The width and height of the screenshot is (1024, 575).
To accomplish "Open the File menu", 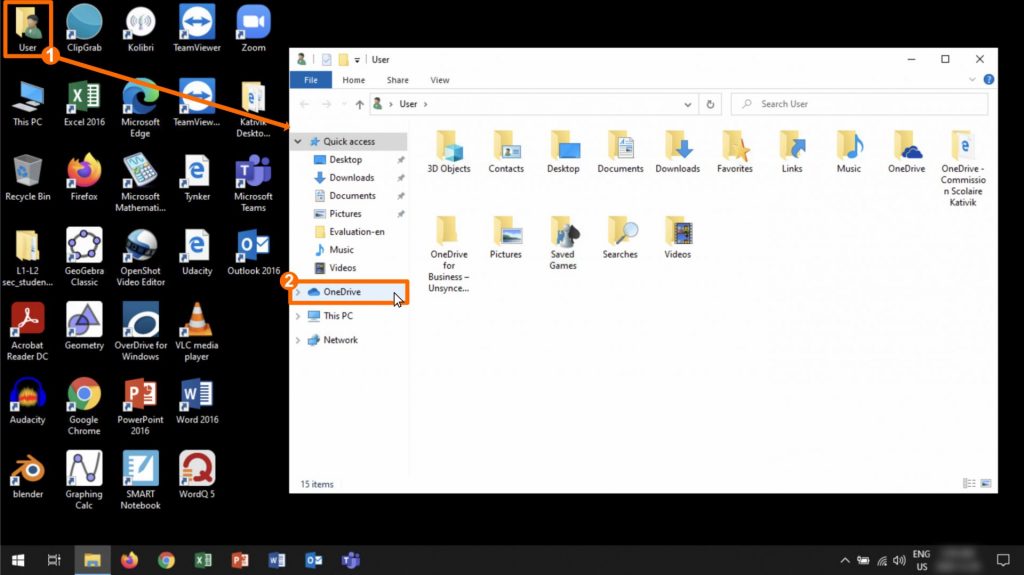I will pos(311,80).
